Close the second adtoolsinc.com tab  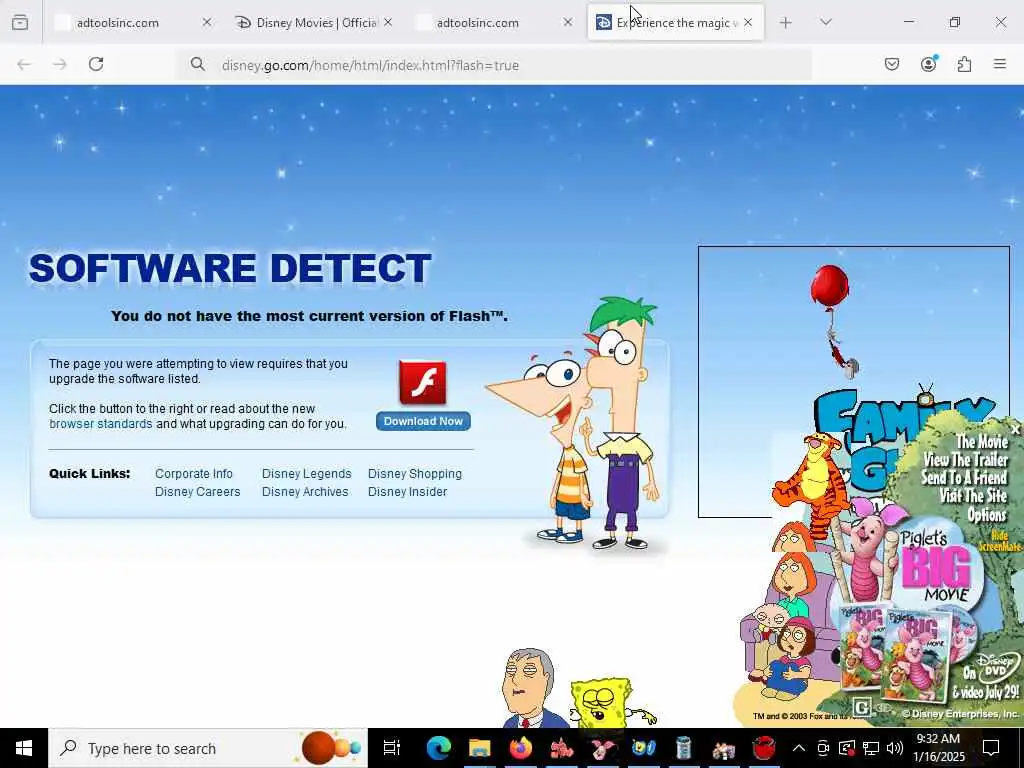click(x=568, y=22)
